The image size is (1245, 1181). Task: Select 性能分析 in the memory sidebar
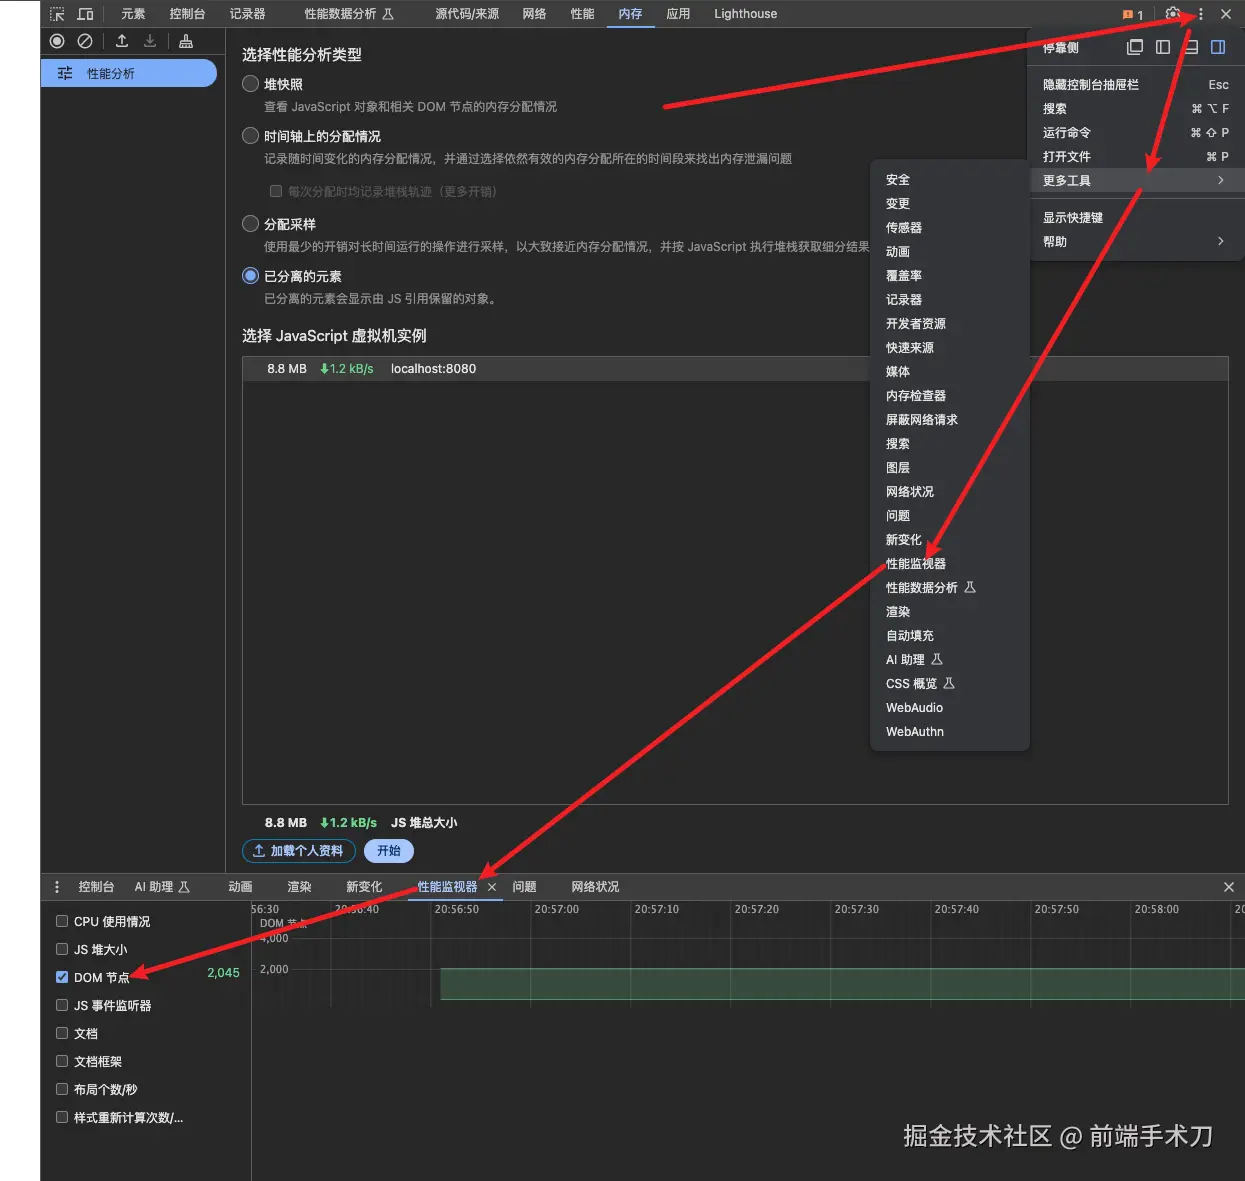click(x=129, y=73)
